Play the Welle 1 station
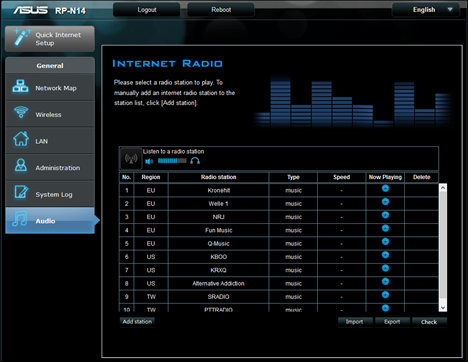 pos(385,202)
